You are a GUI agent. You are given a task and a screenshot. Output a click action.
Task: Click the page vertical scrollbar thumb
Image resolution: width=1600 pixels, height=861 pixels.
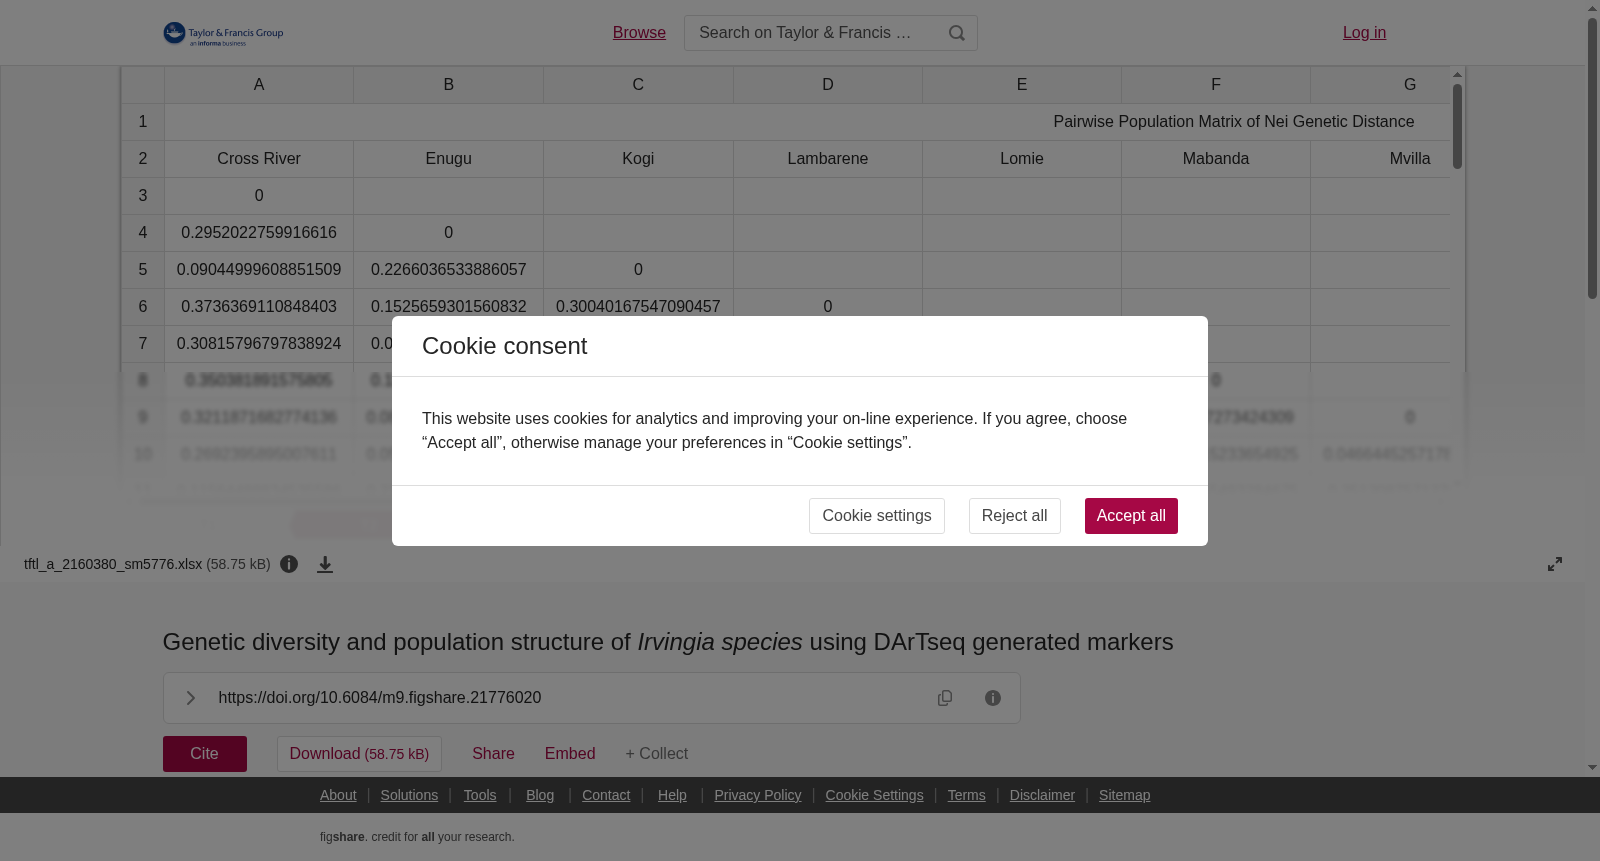[x=1592, y=158]
